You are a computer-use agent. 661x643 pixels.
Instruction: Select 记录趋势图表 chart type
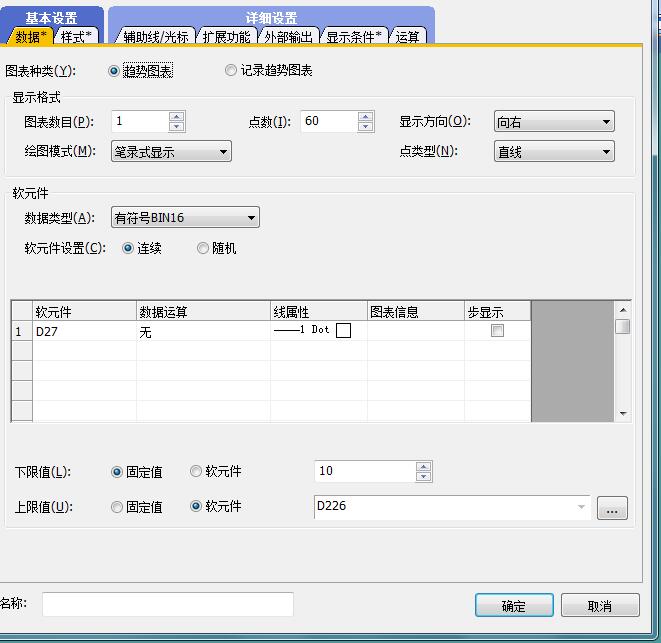click(x=231, y=71)
